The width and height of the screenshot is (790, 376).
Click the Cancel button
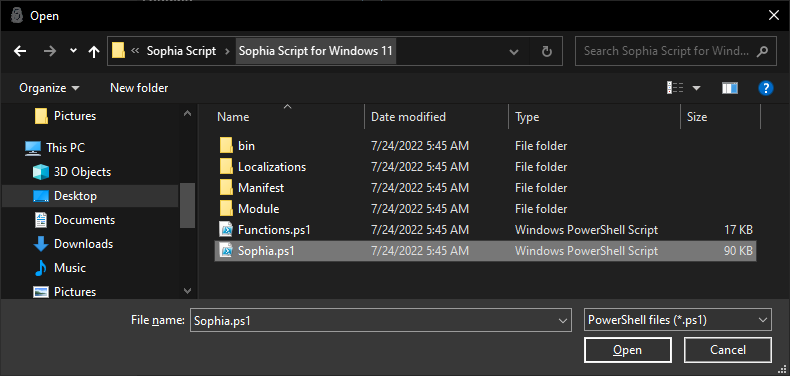[x=728, y=350]
